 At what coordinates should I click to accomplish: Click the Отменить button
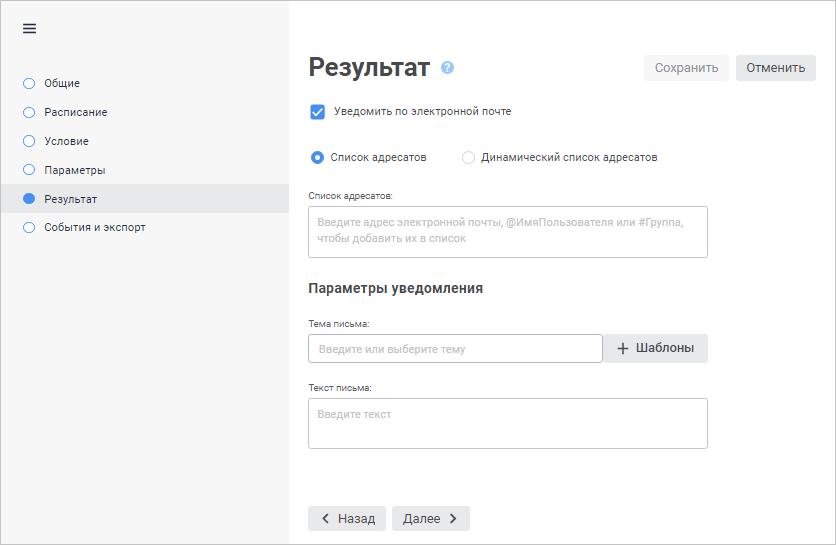click(775, 68)
